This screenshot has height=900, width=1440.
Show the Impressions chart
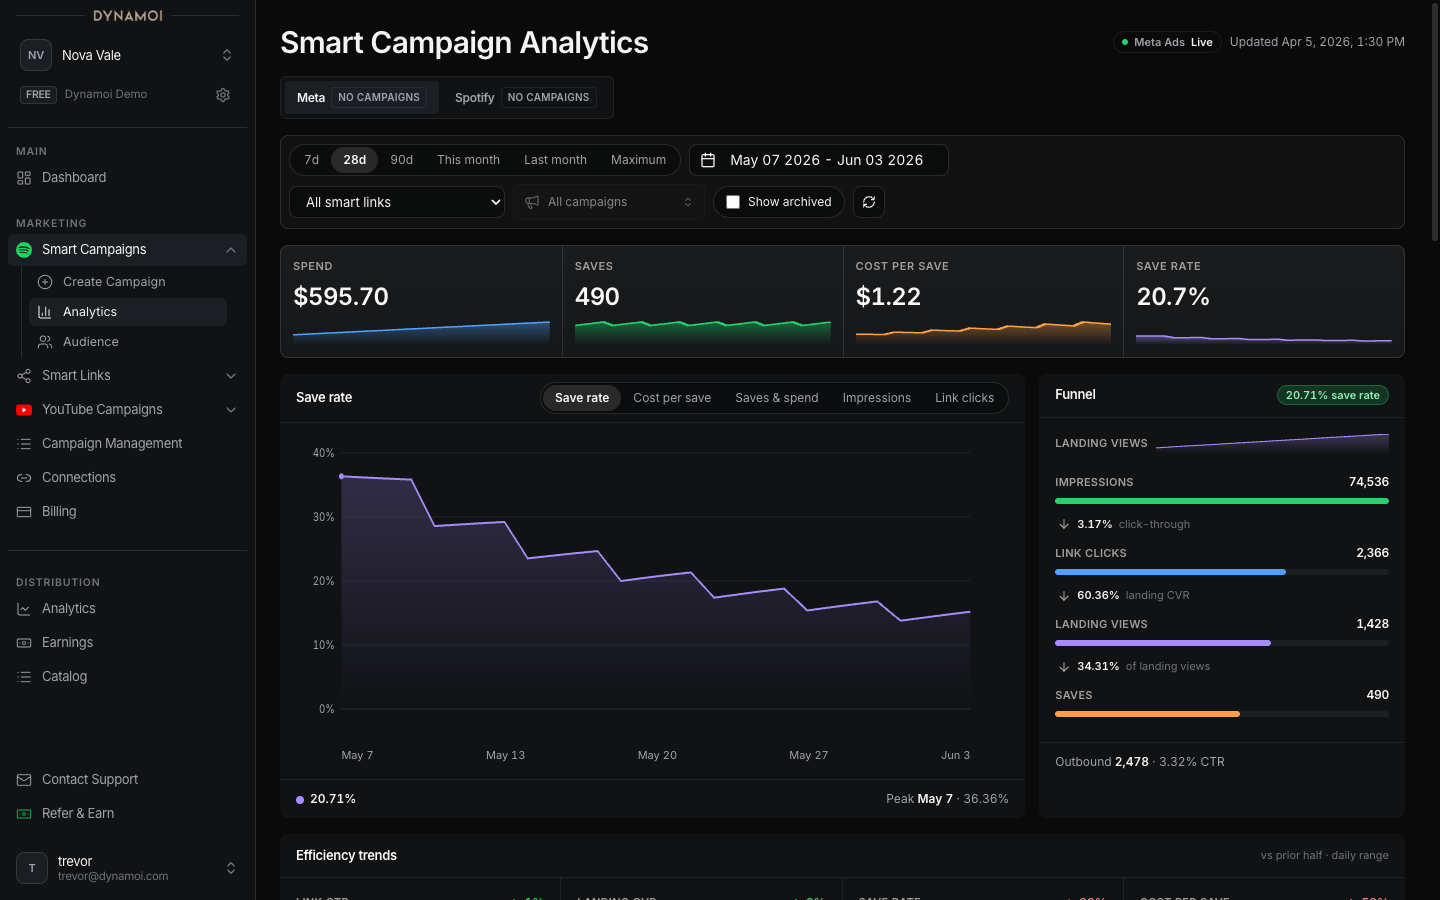(877, 398)
